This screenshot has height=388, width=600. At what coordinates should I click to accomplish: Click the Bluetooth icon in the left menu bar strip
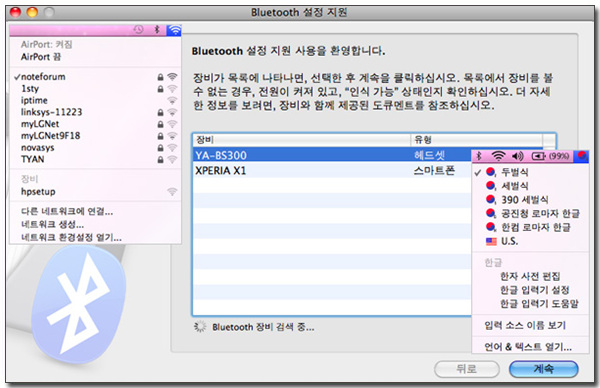coord(157,29)
